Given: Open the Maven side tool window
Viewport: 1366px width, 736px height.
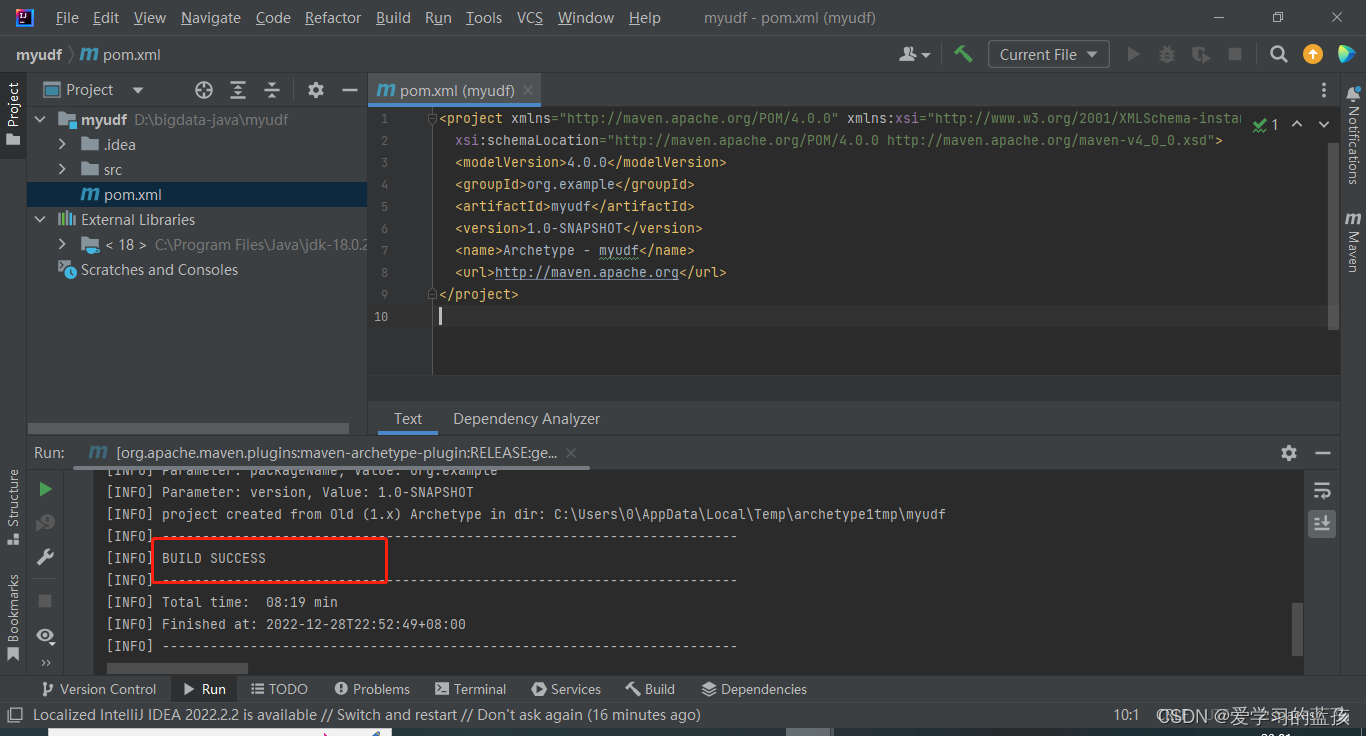Looking at the screenshot, I should click(1353, 241).
